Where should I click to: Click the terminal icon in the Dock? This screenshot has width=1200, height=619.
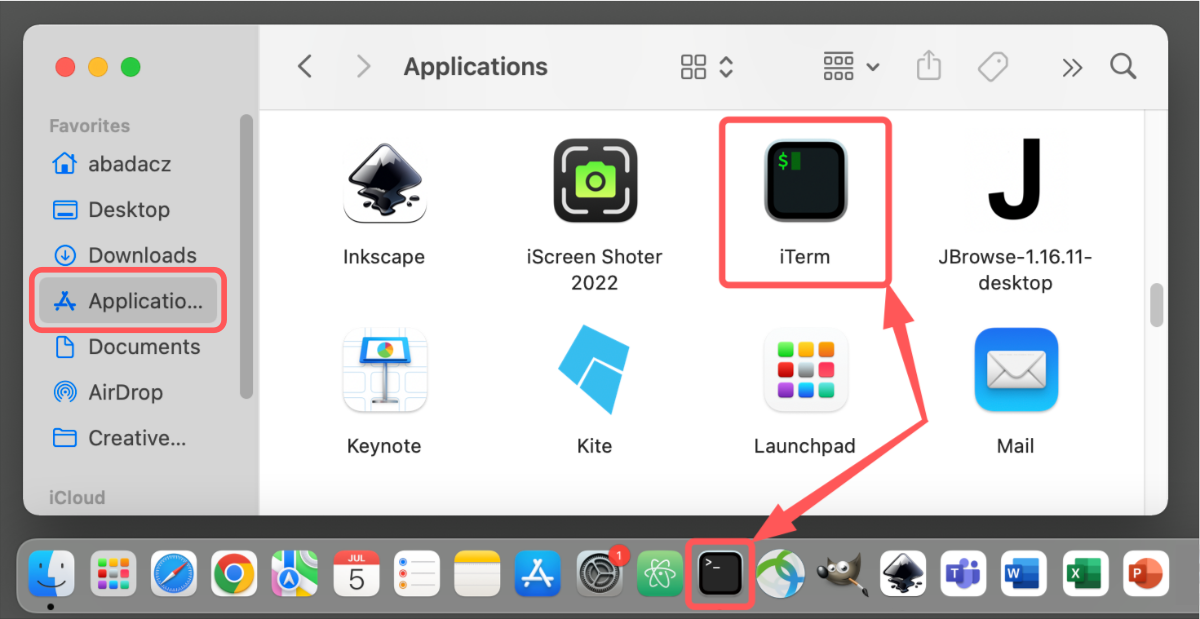pyautogui.click(x=720, y=574)
